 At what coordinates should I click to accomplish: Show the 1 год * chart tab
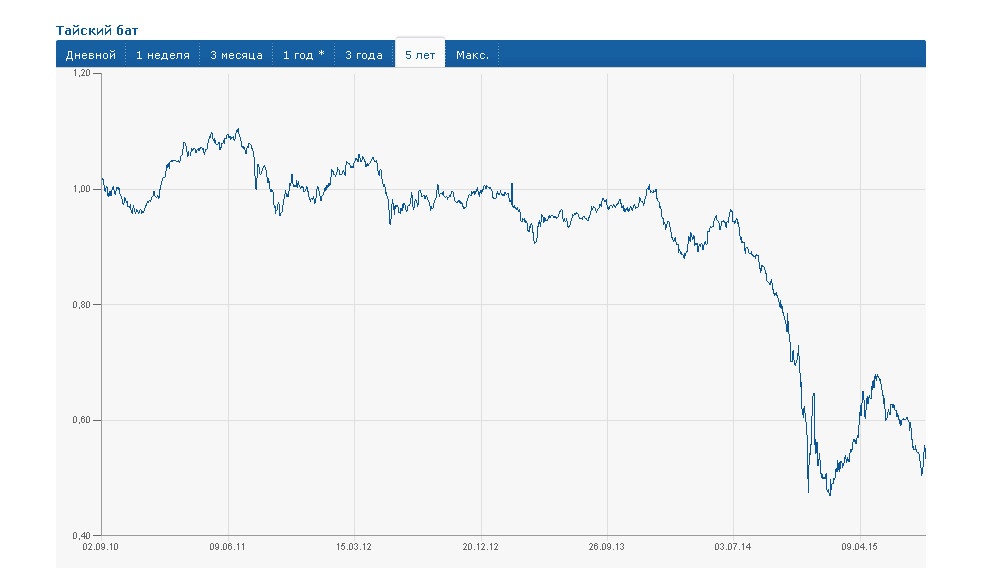tap(303, 55)
